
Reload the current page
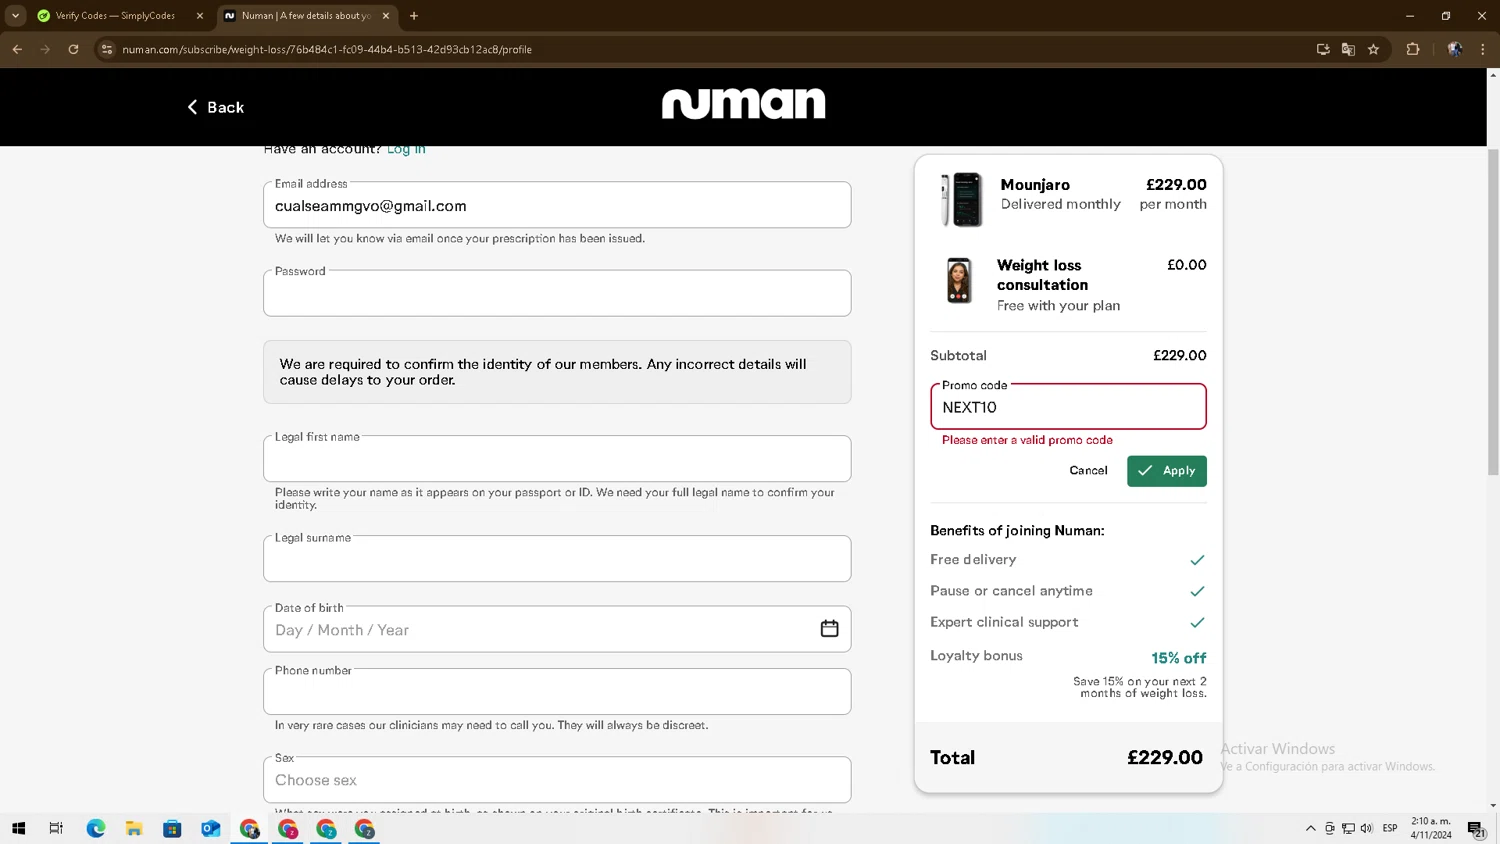coord(73,49)
